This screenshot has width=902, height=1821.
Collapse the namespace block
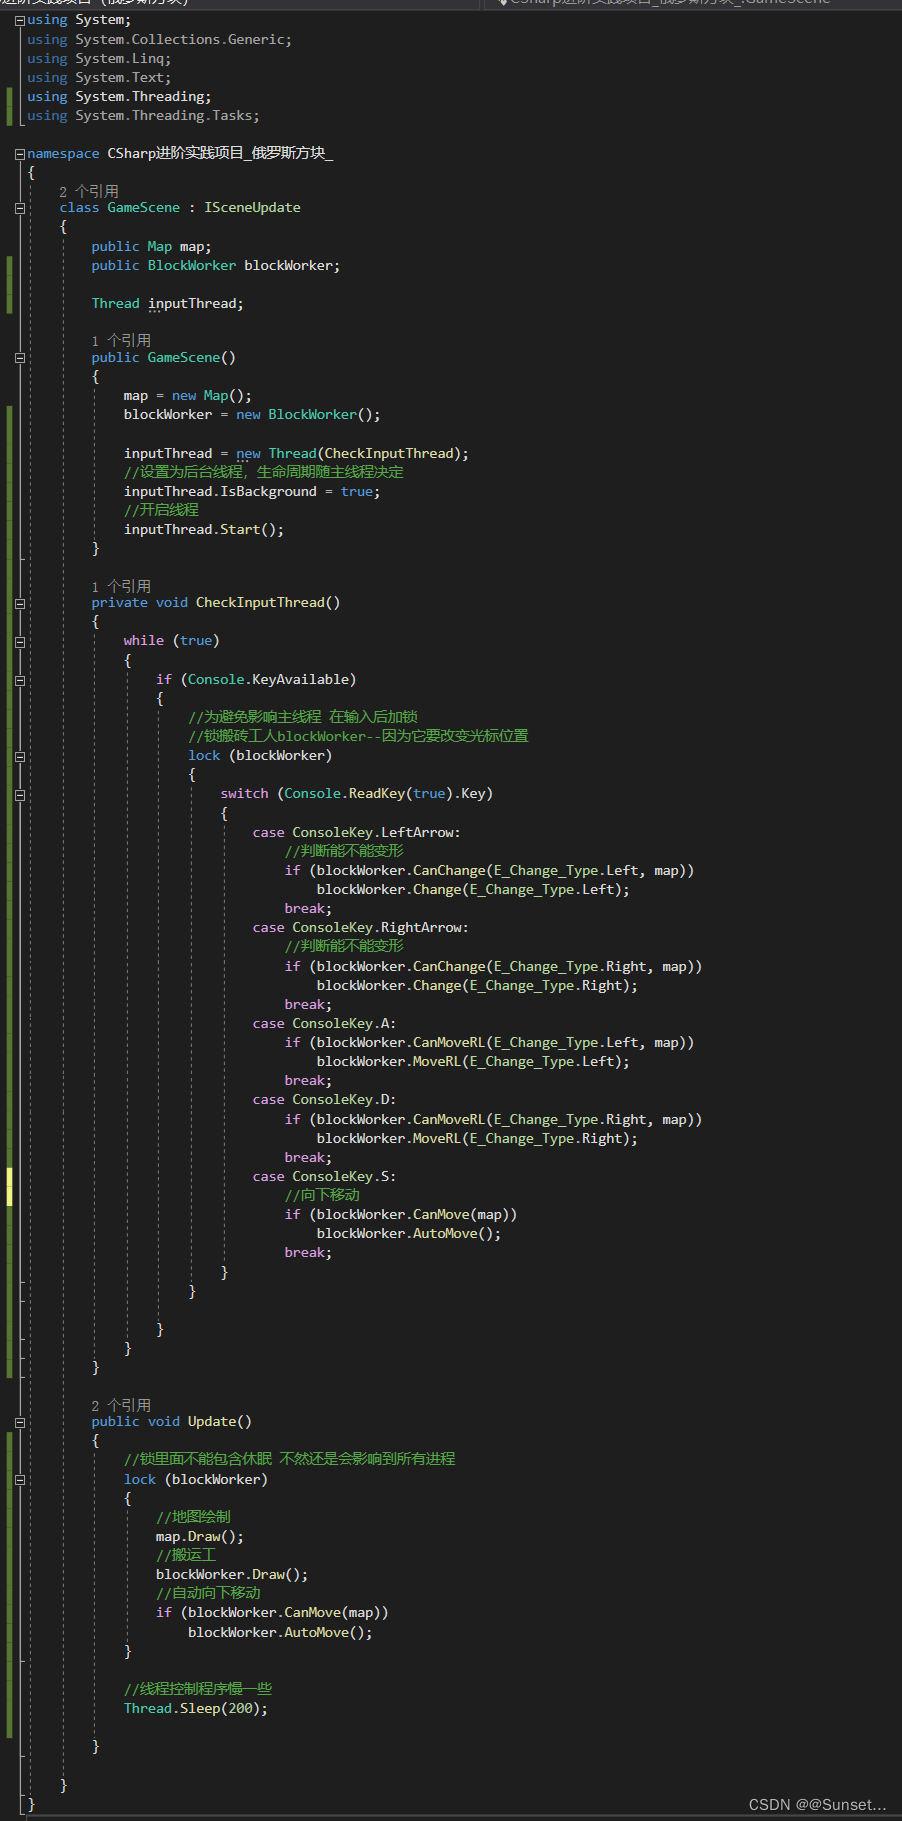[19, 154]
